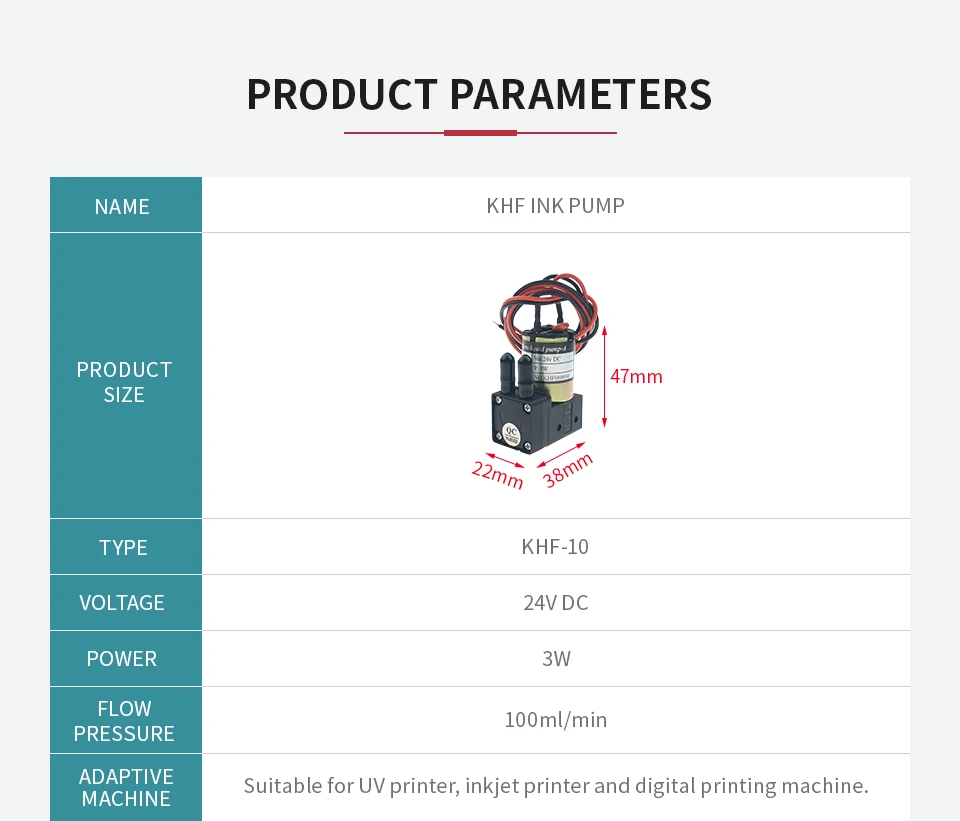Click the 3W power value
The image size is (960, 821).
(555, 658)
